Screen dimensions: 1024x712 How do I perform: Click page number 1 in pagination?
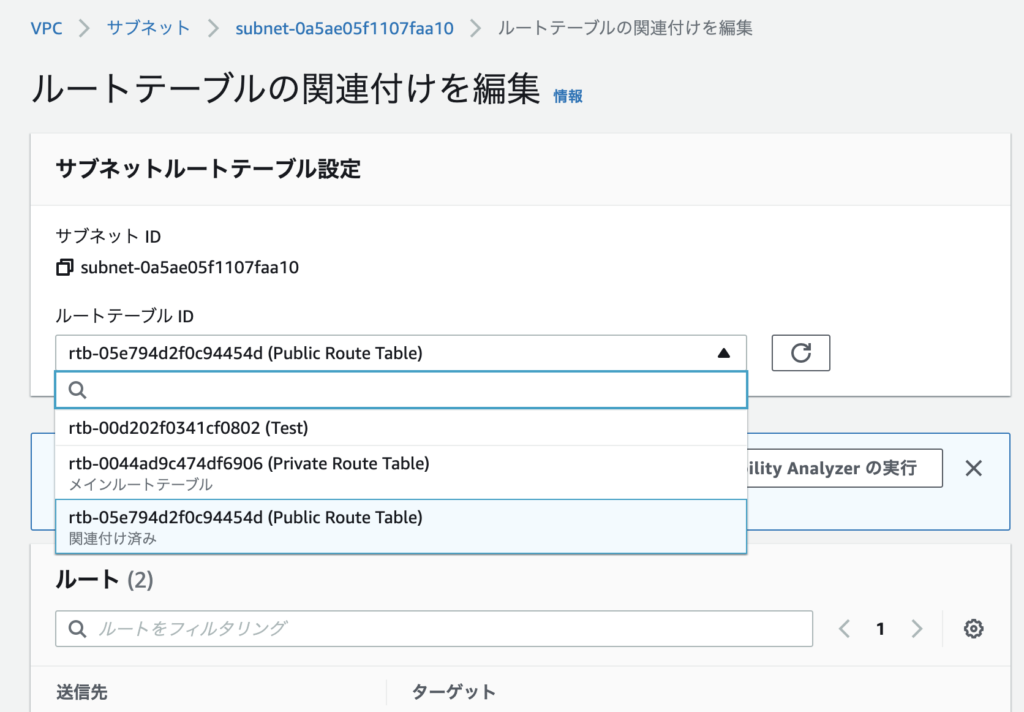(880, 628)
